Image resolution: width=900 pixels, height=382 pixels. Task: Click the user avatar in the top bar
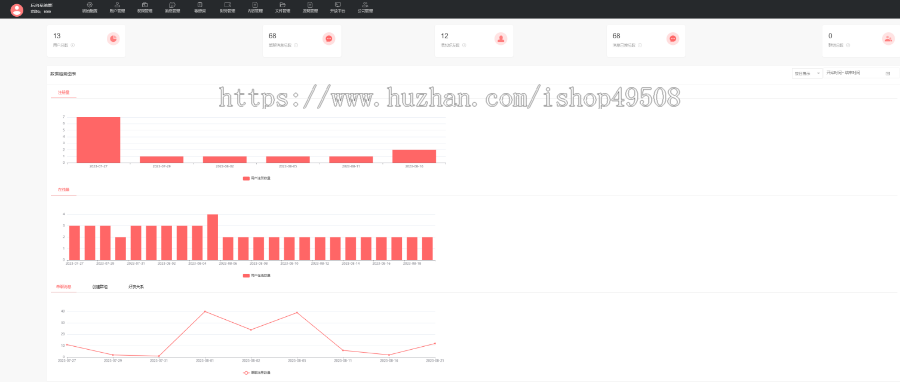click(17, 9)
